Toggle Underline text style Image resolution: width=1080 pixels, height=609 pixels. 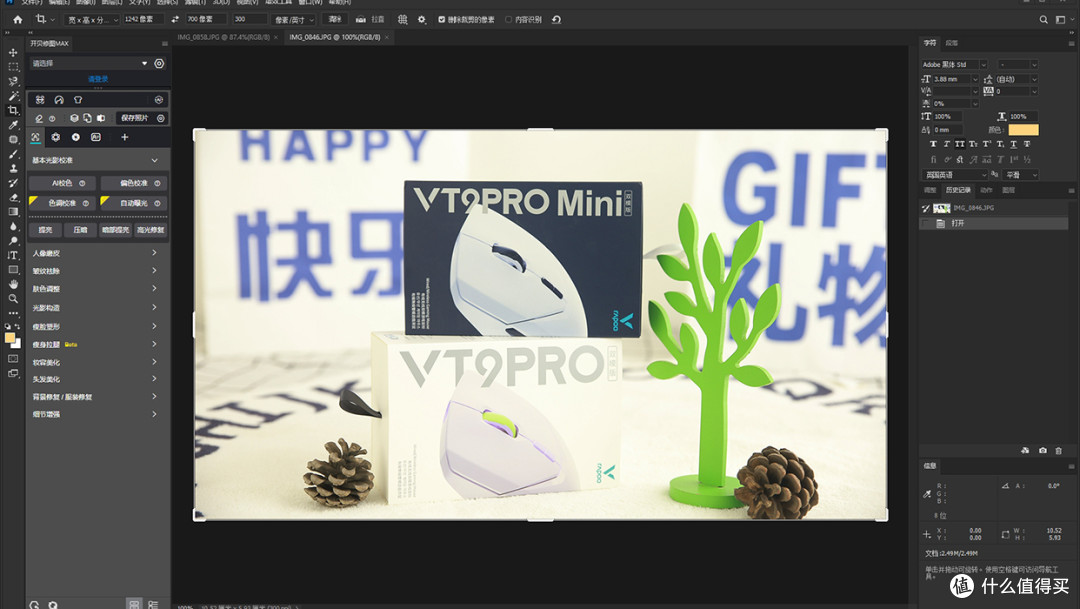coord(1013,144)
